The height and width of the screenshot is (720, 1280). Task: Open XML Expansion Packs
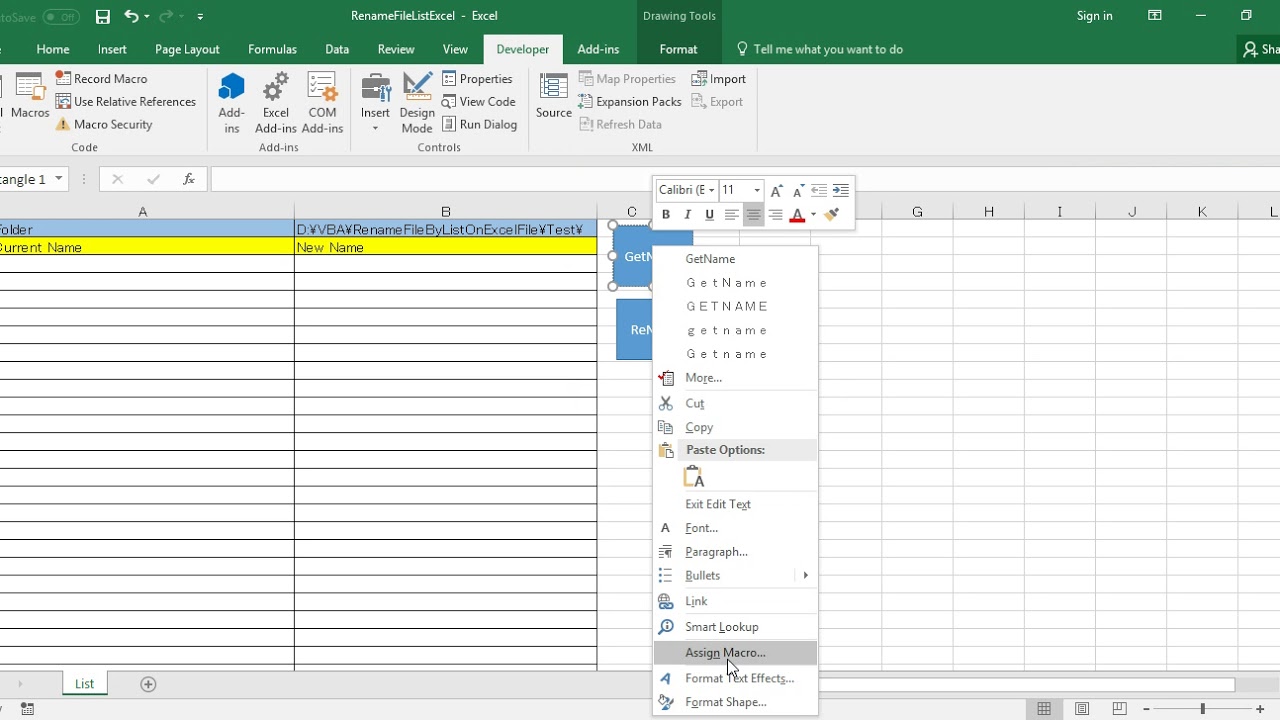(630, 102)
